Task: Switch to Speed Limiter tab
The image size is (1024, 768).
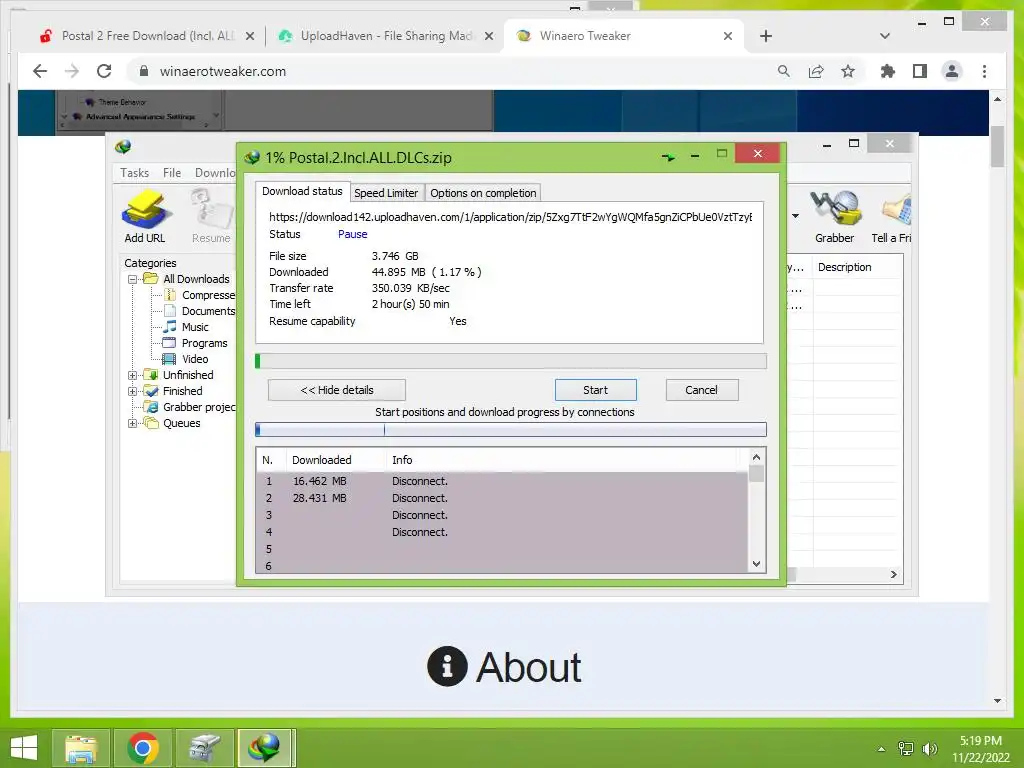Action: (x=386, y=193)
